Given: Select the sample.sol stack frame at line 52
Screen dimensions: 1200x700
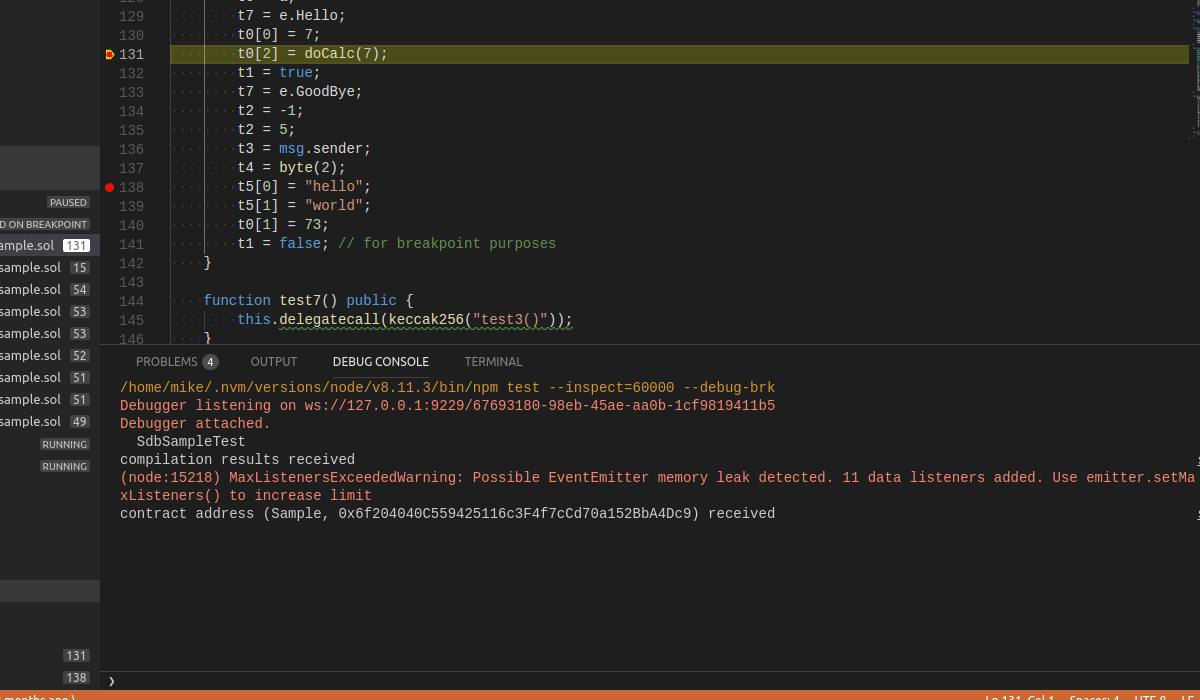Looking at the screenshot, I should coord(50,355).
